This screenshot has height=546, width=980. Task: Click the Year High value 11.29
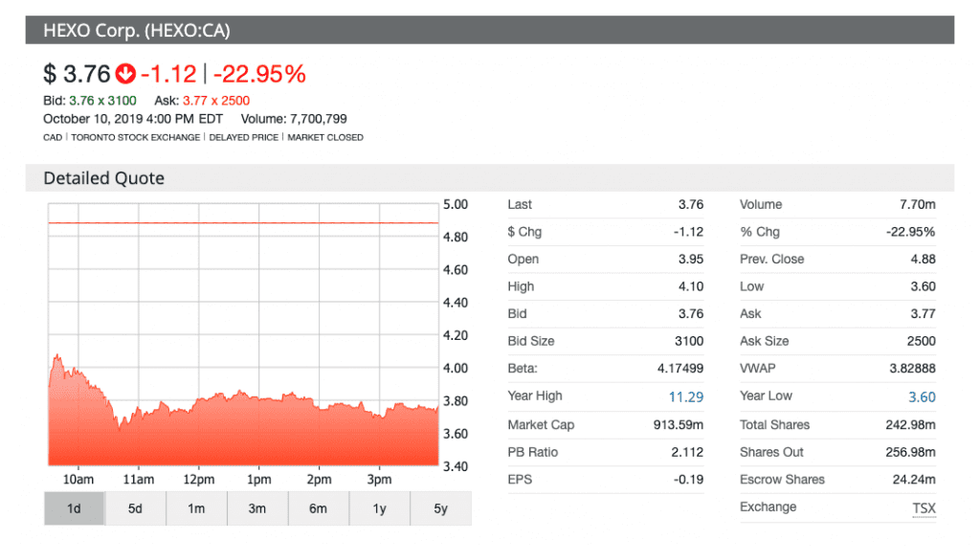pos(685,397)
